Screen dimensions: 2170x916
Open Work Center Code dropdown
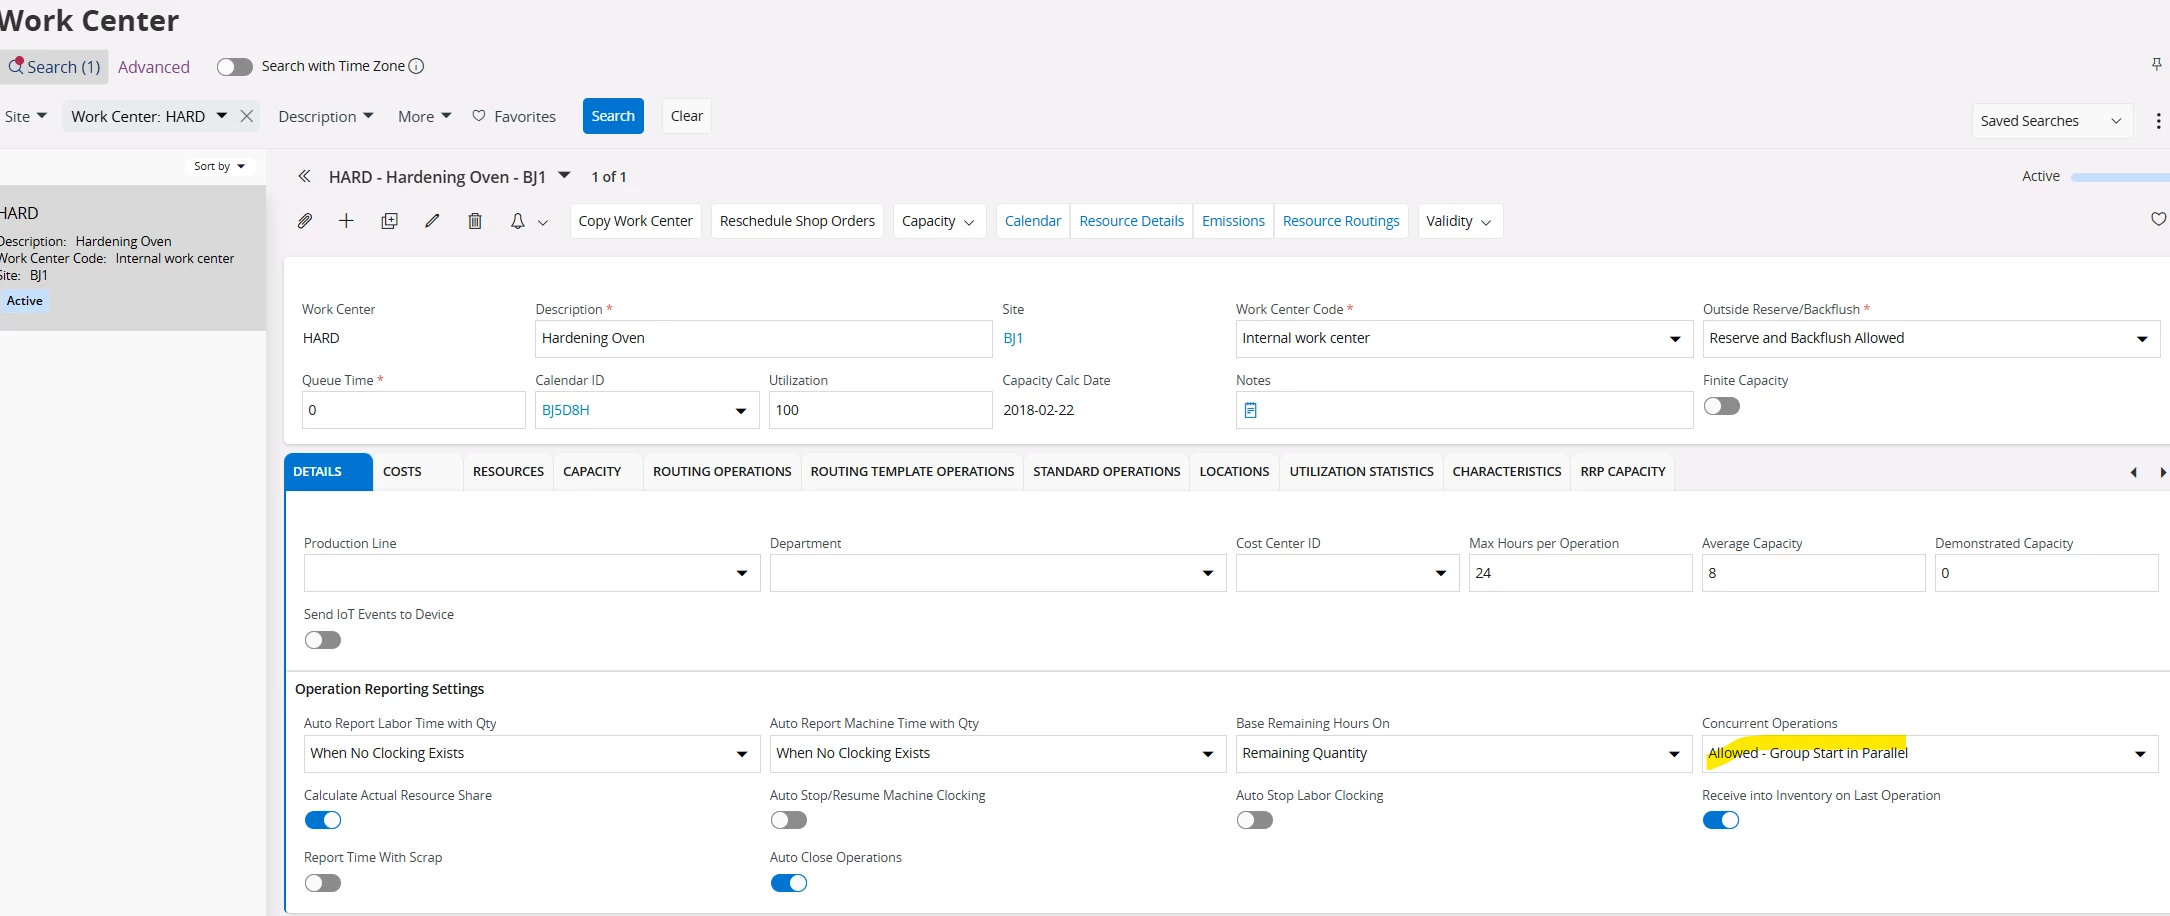(1675, 339)
